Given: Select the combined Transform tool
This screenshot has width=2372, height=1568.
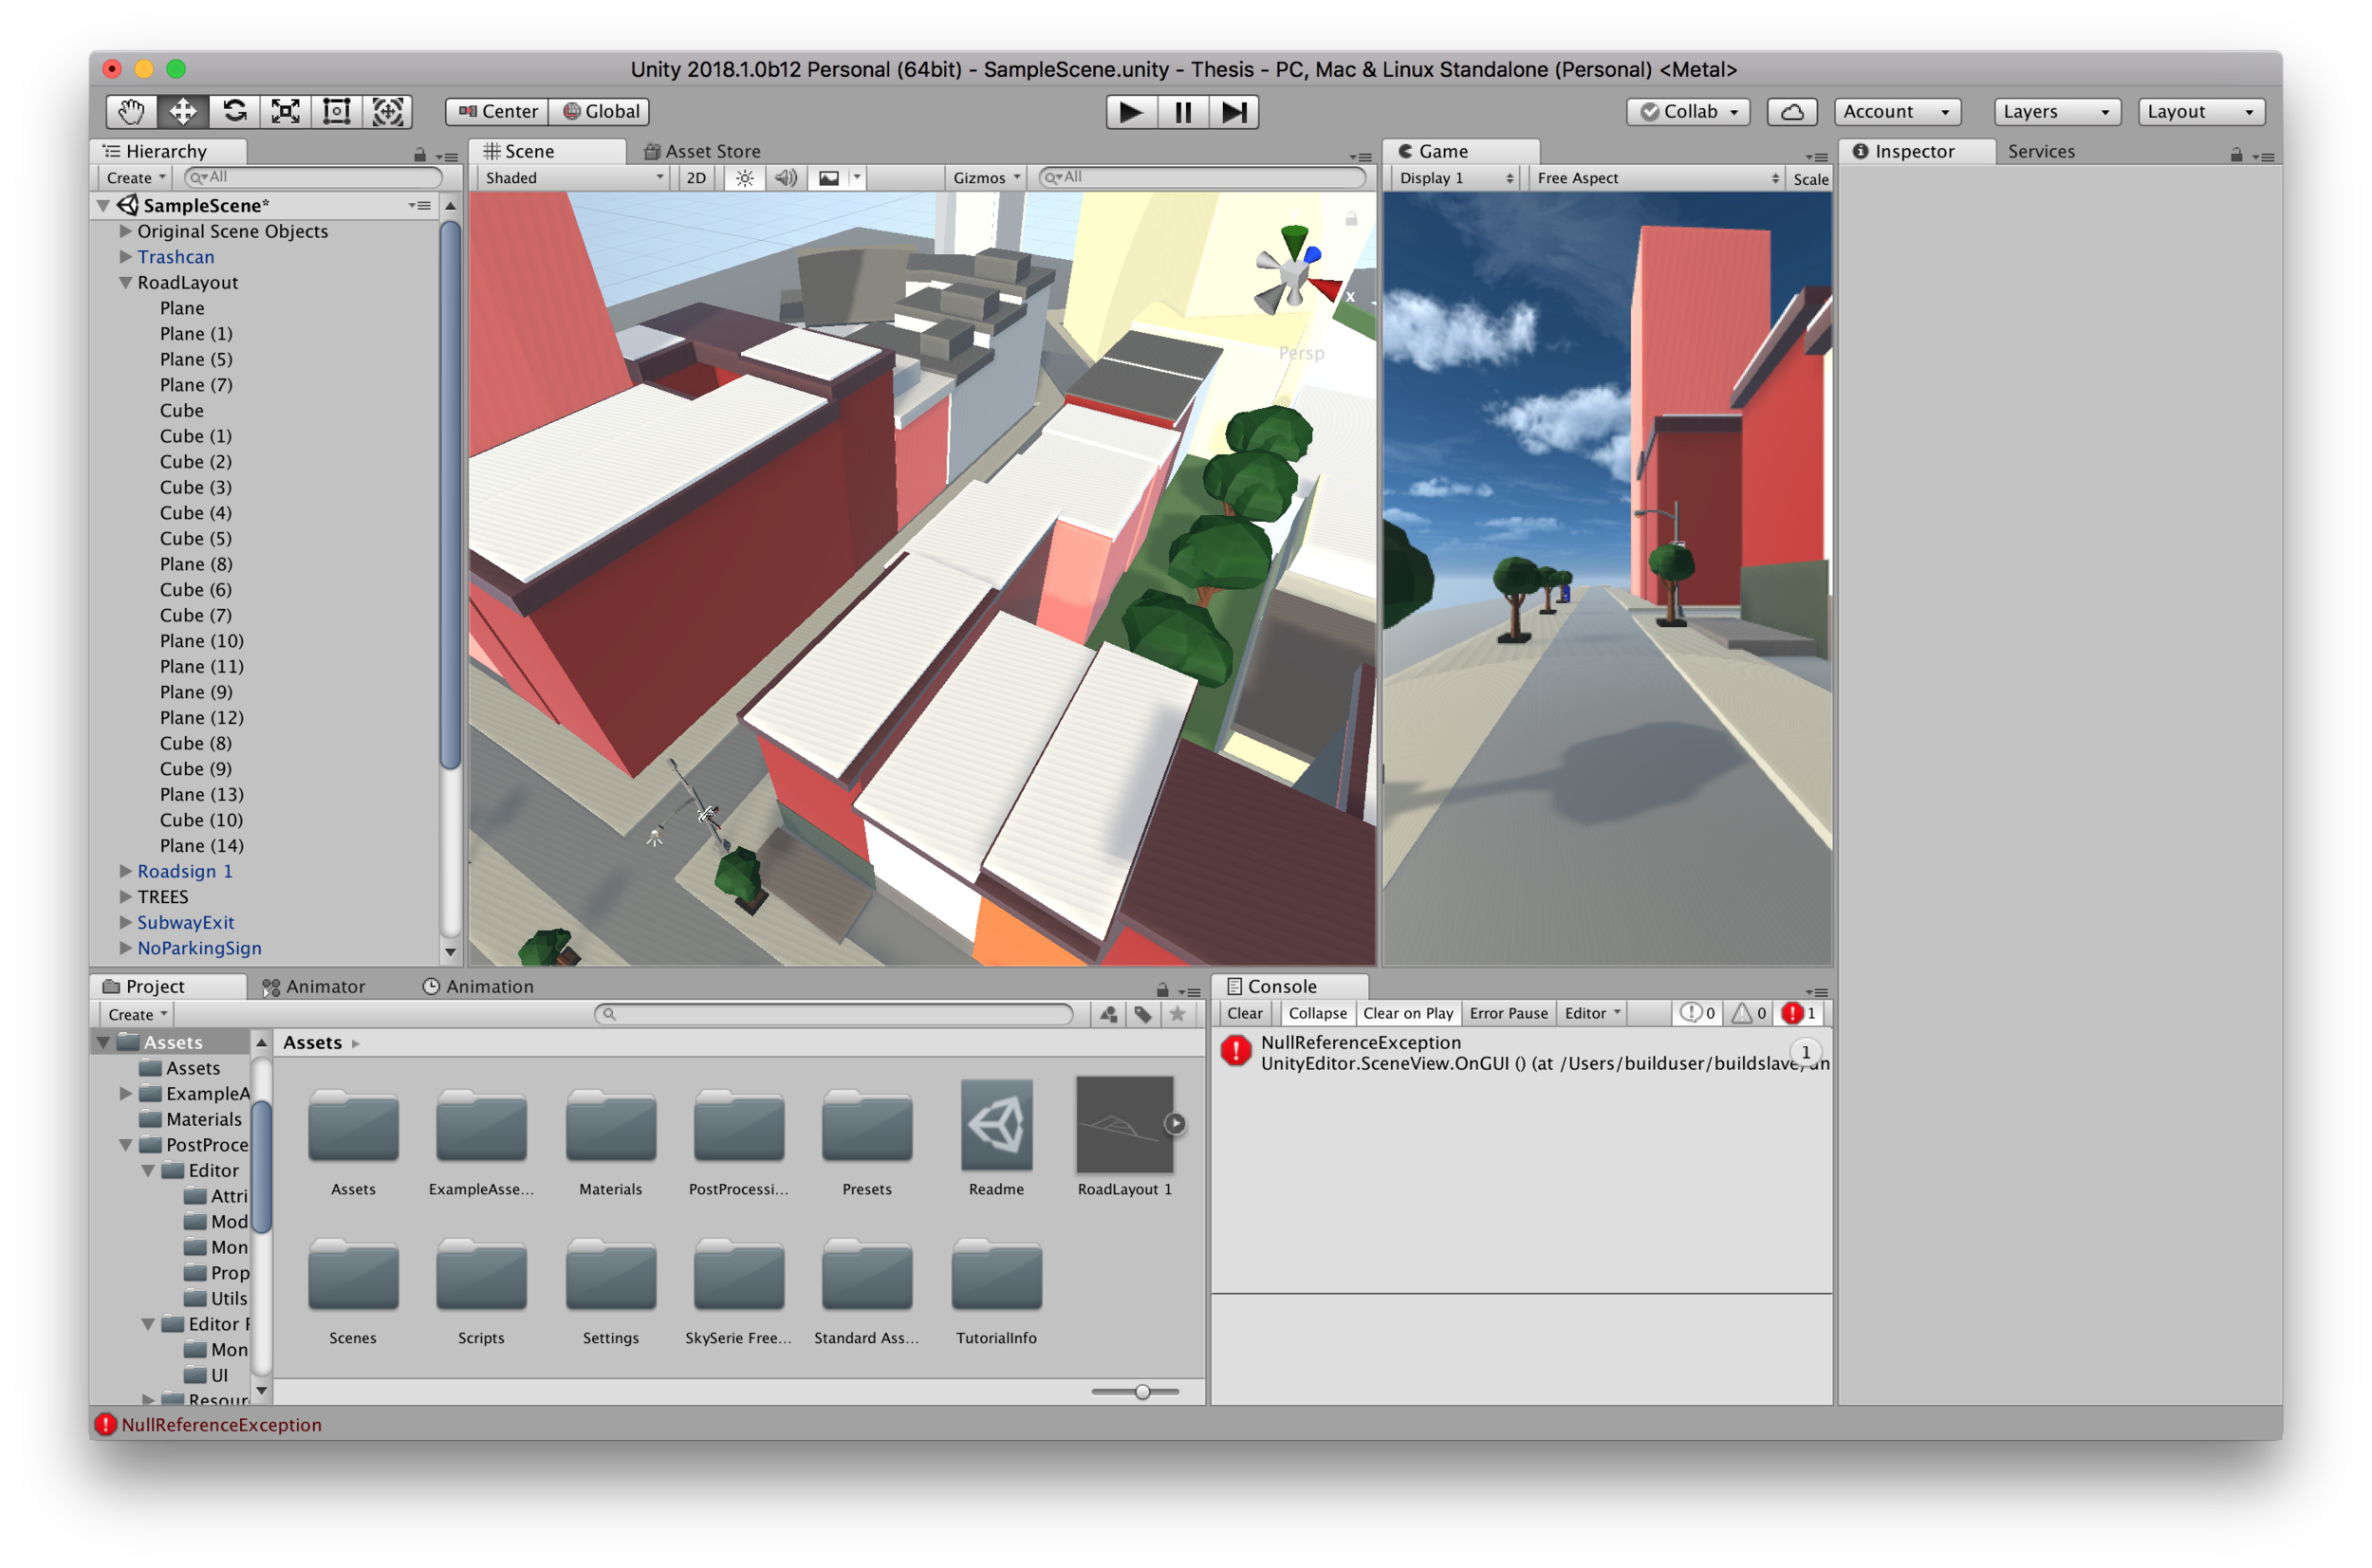Looking at the screenshot, I should [388, 112].
